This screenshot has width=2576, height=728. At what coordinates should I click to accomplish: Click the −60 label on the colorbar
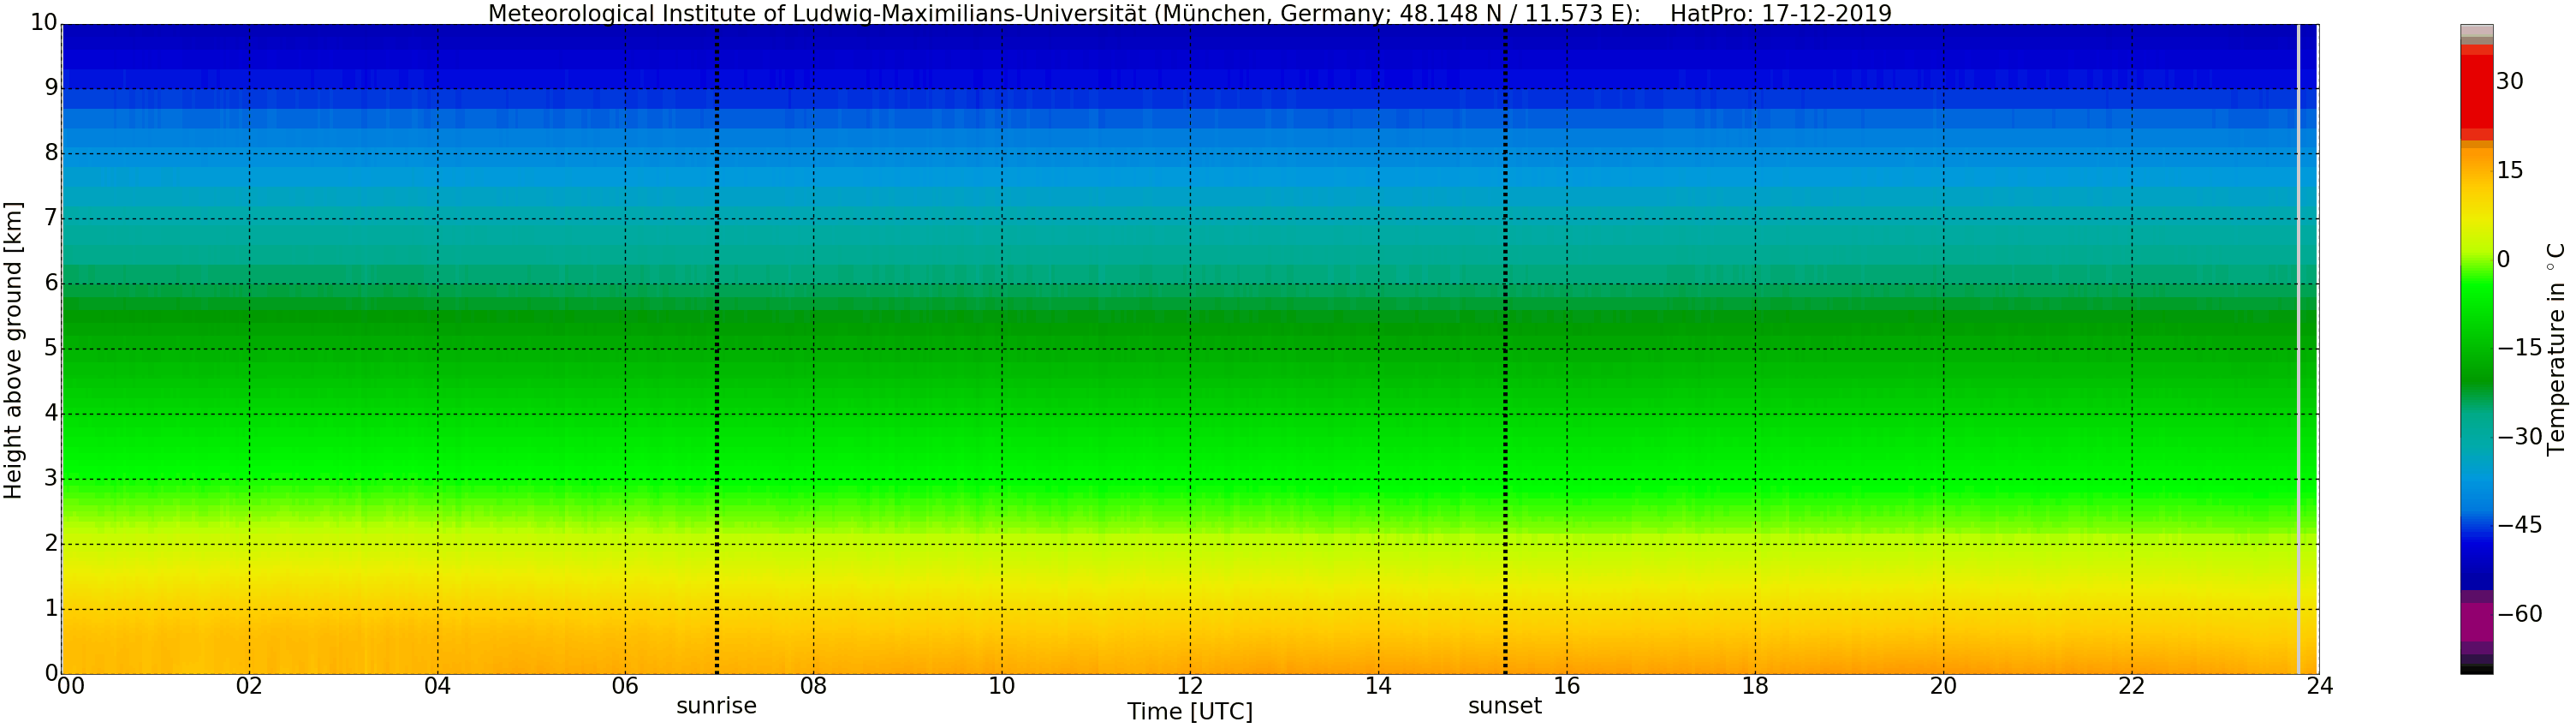2520,614
